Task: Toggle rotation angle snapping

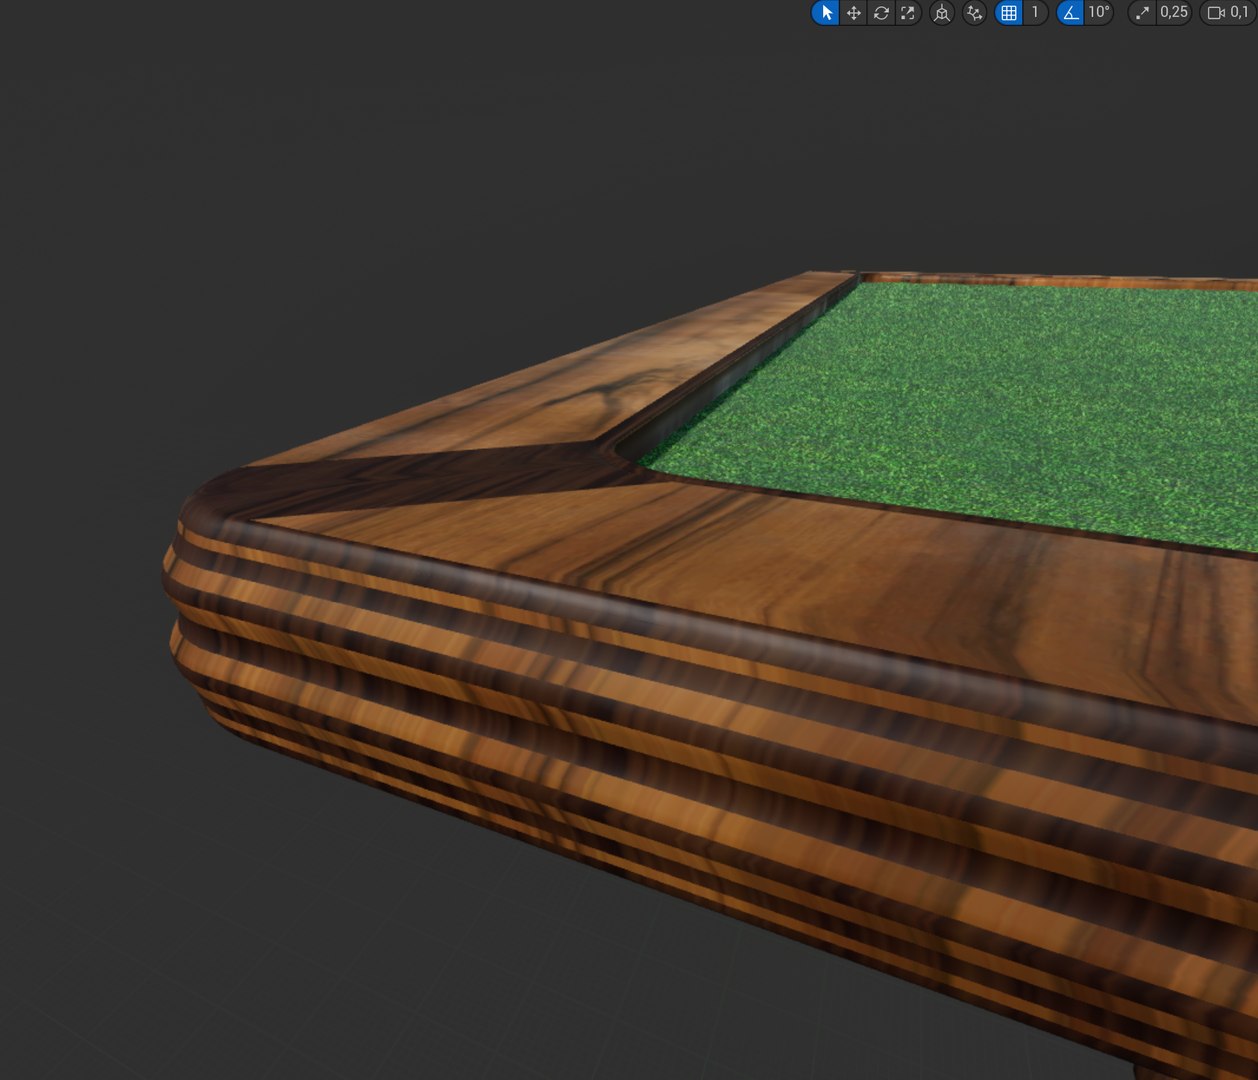Action: (1070, 13)
